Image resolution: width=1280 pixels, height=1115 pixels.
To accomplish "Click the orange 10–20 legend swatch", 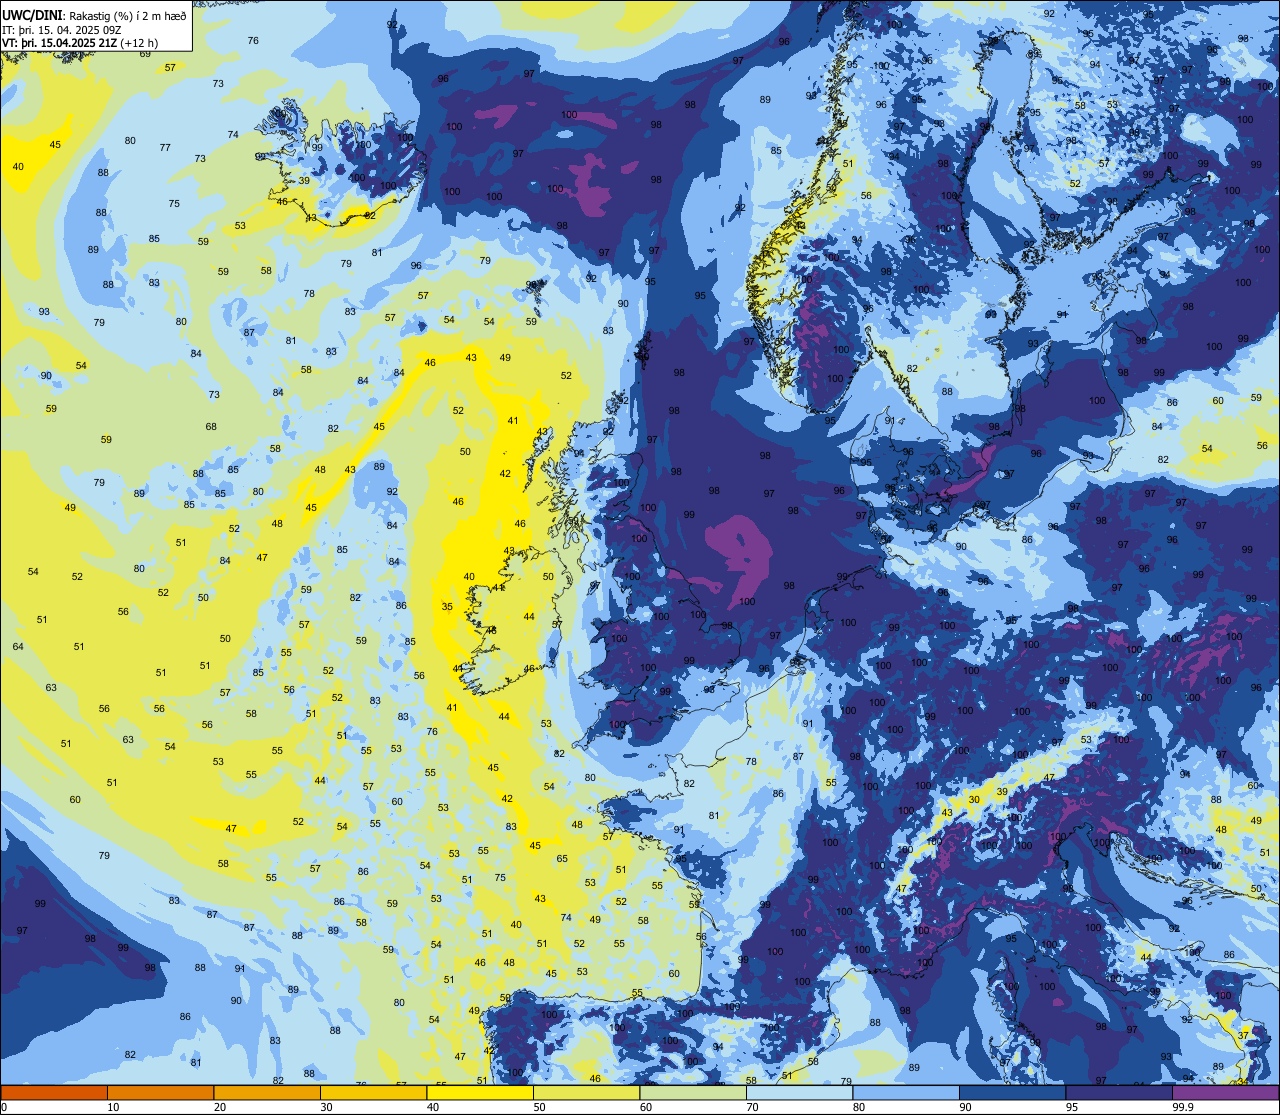I will (x=160, y=1092).
